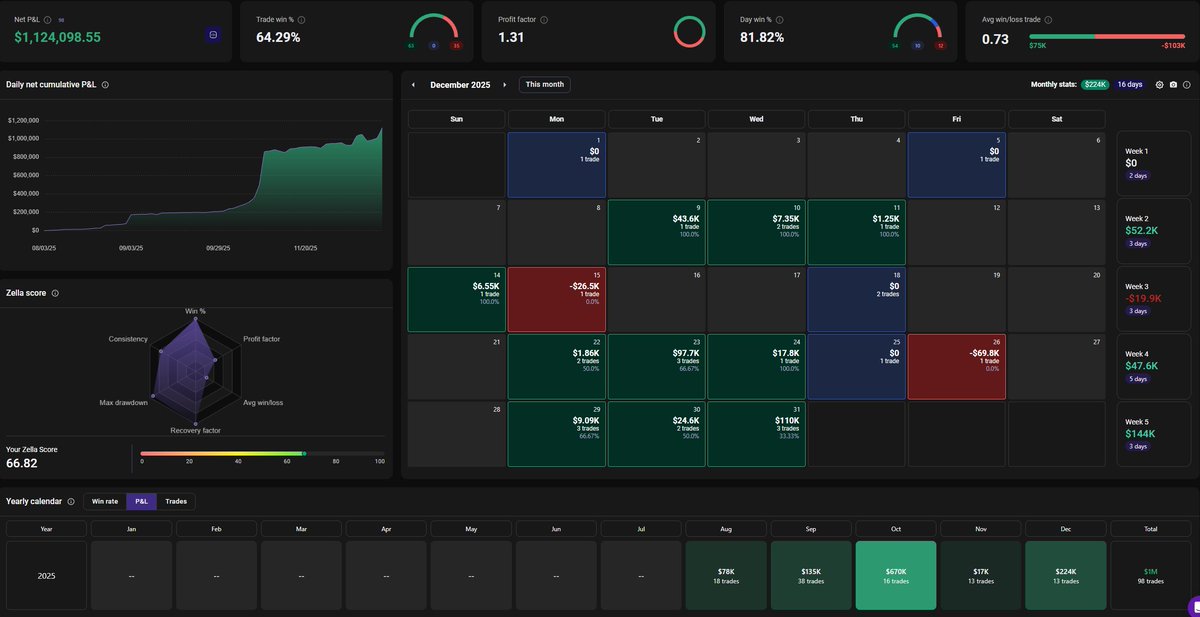The width and height of the screenshot is (1200, 617).
Task: Click the This month button
Action: [545, 85]
